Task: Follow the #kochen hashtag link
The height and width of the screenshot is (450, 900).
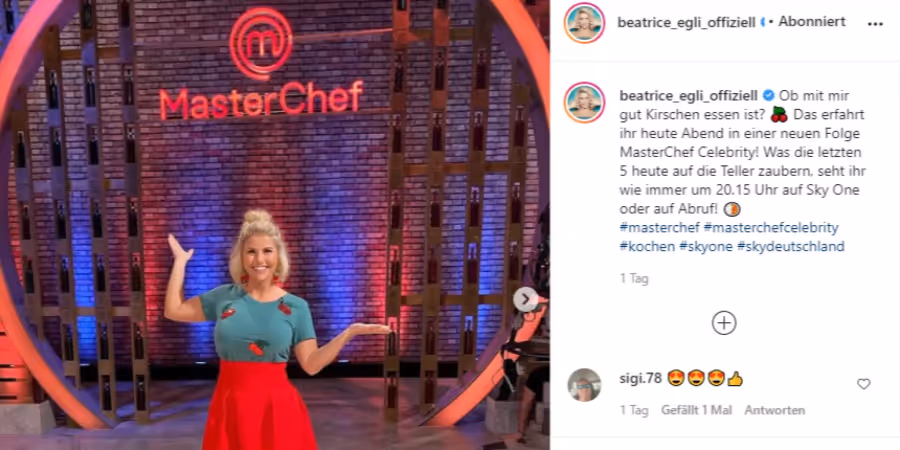Action: click(x=647, y=247)
